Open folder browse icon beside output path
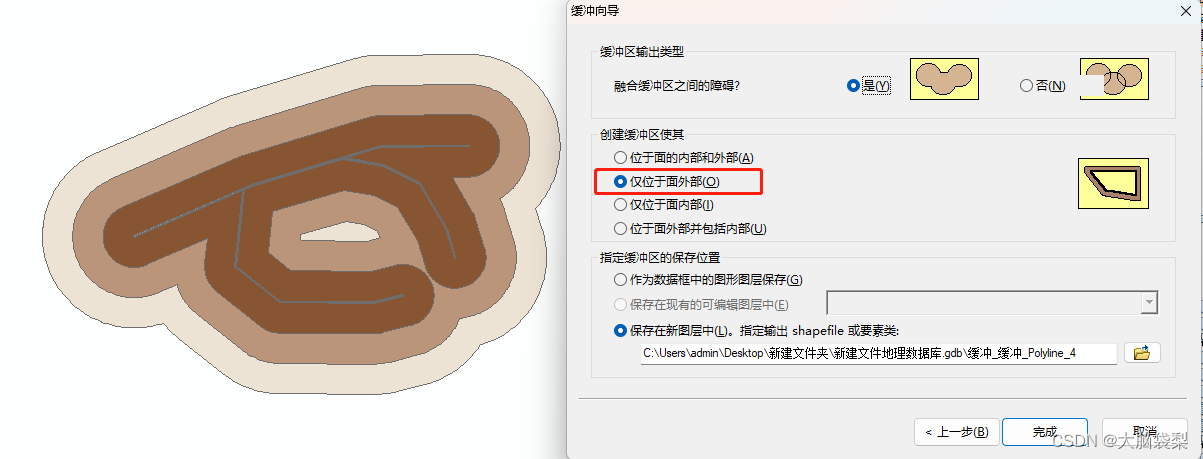The width and height of the screenshot is (1203, 459). click(x=1142, y=353)
